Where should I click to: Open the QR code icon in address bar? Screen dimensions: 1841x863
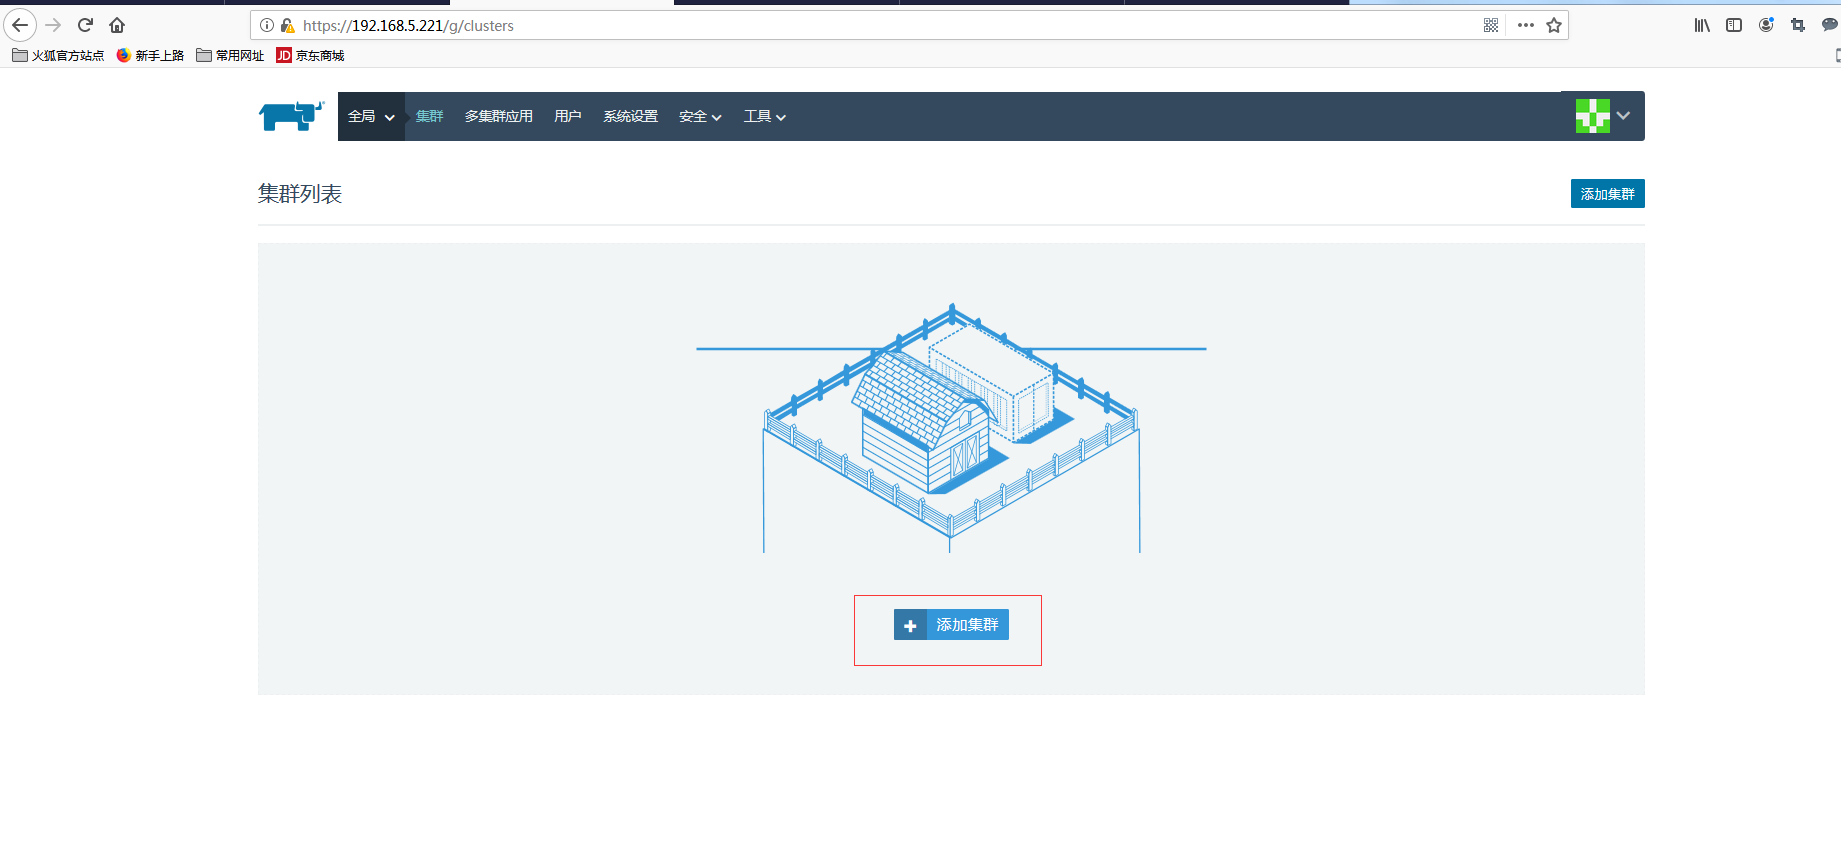[1491, 25]
